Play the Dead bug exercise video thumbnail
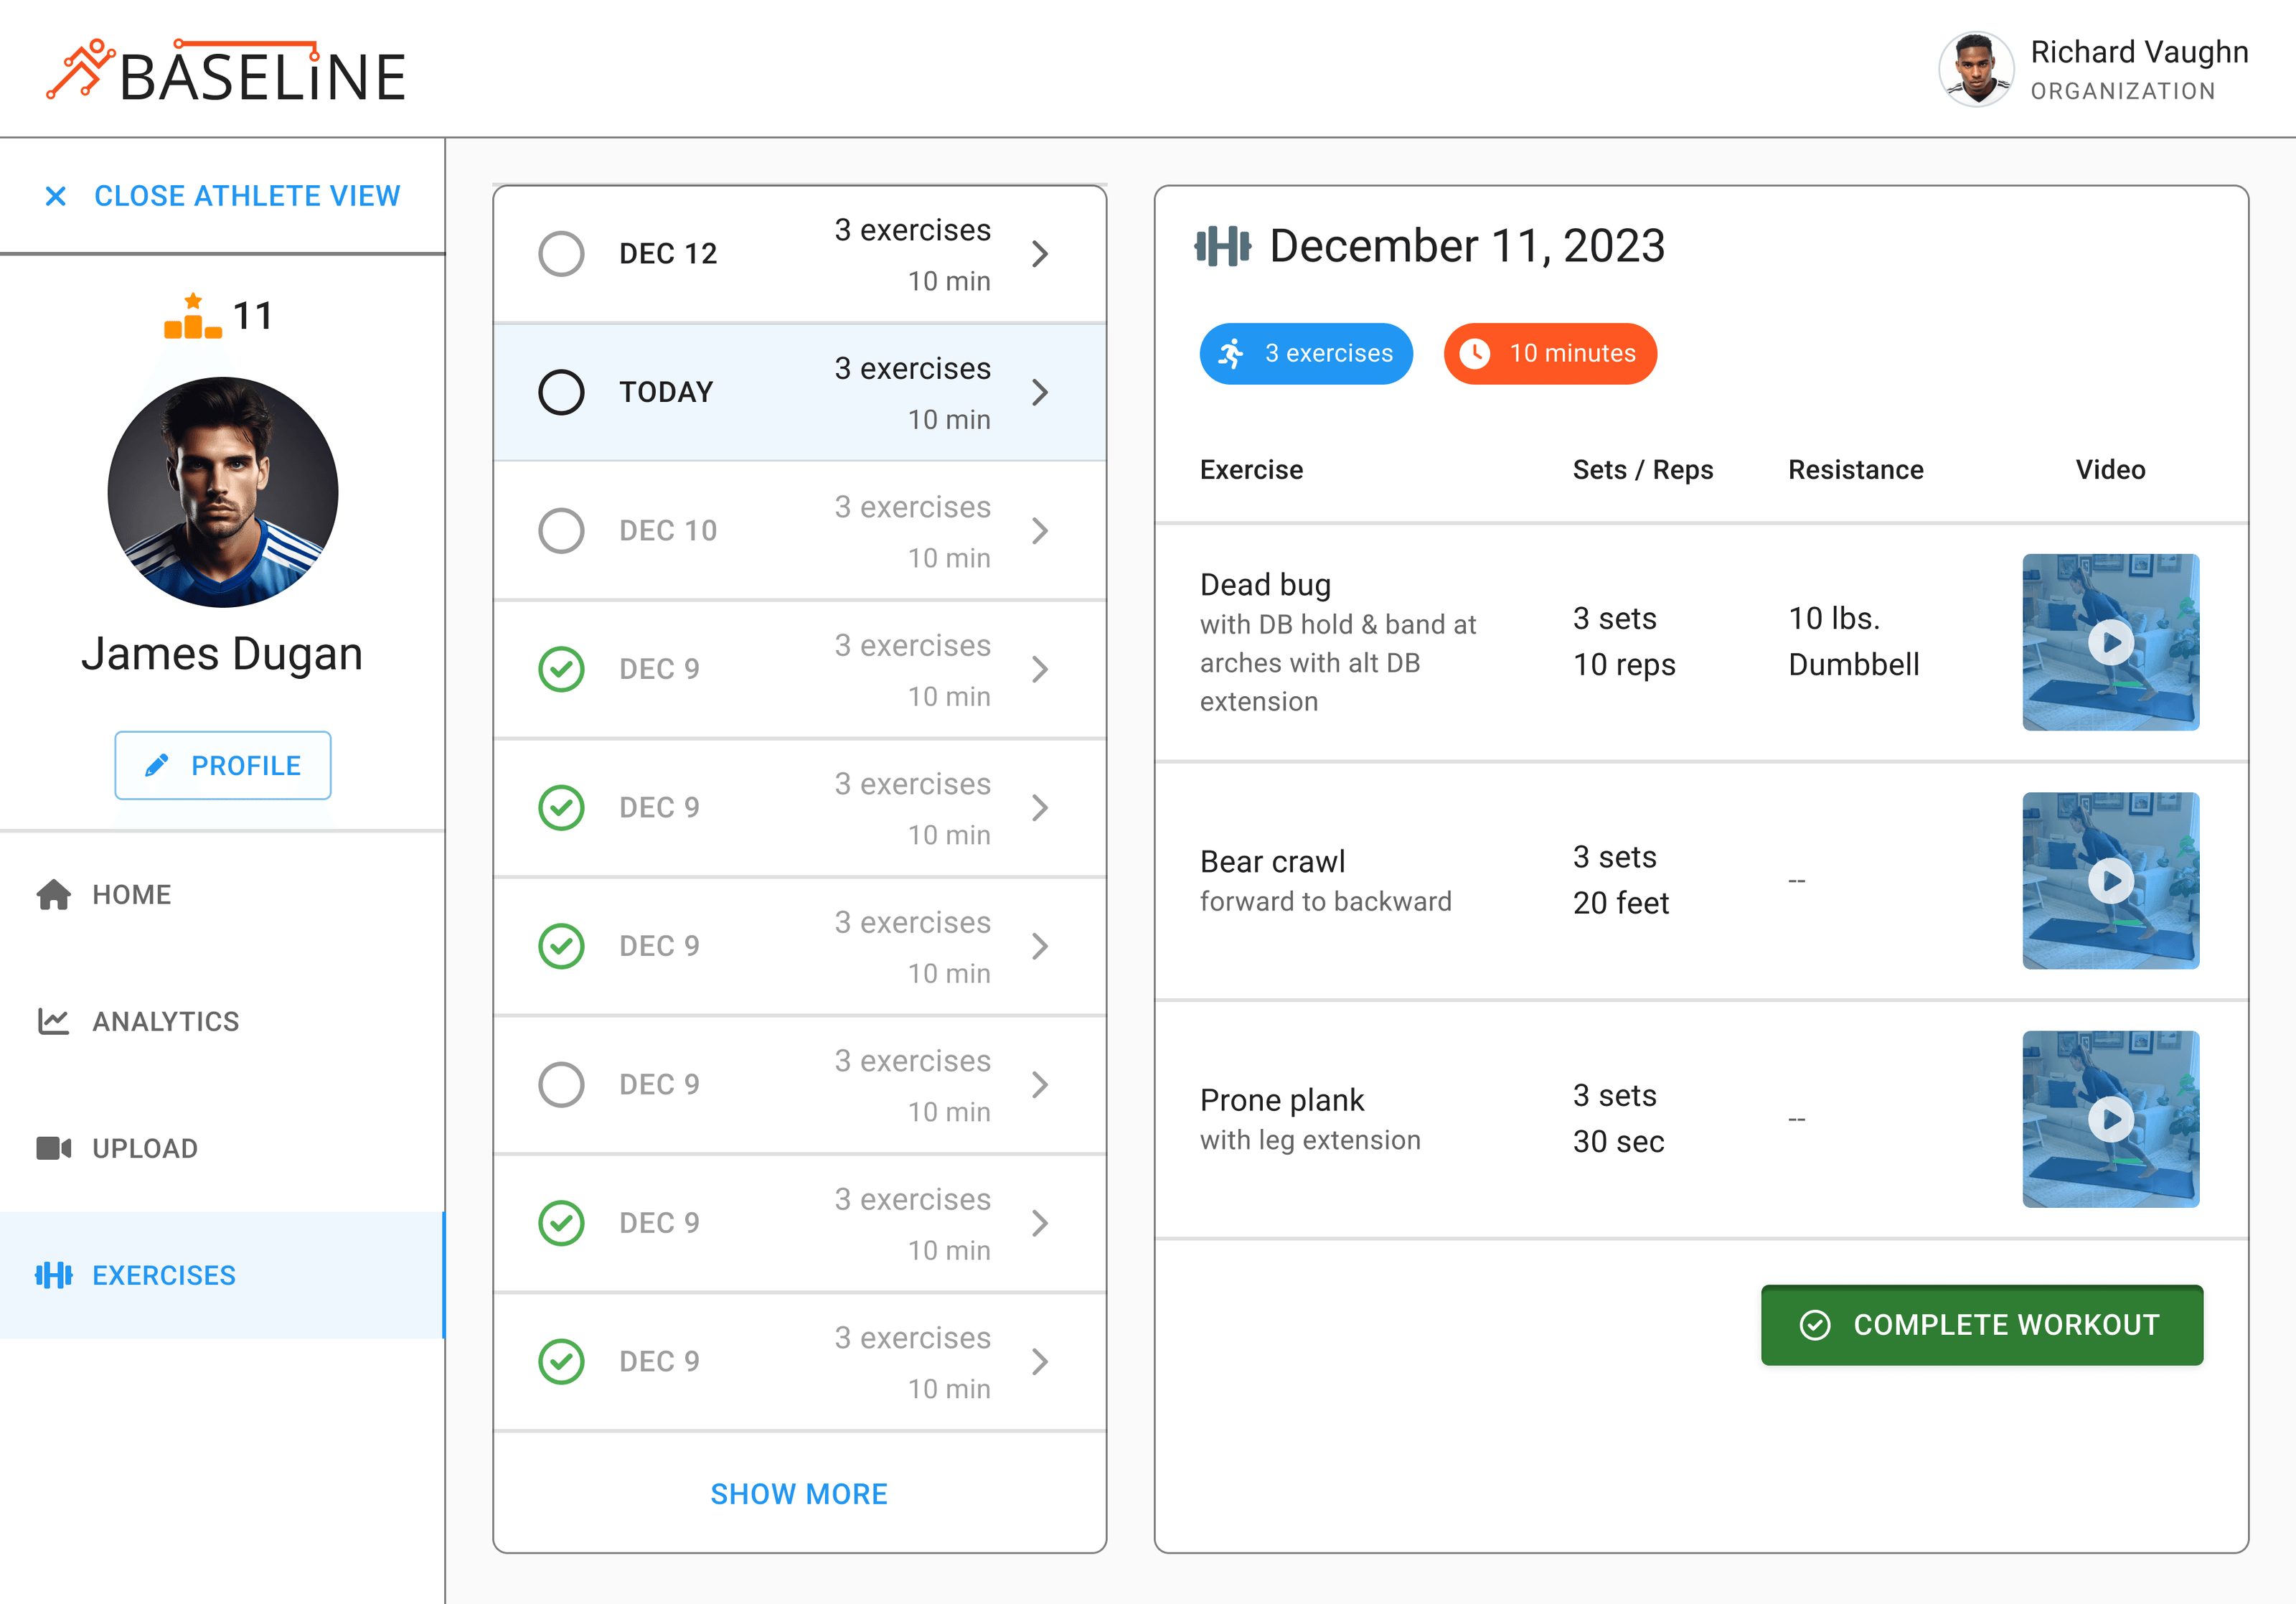 (2110, 642)
